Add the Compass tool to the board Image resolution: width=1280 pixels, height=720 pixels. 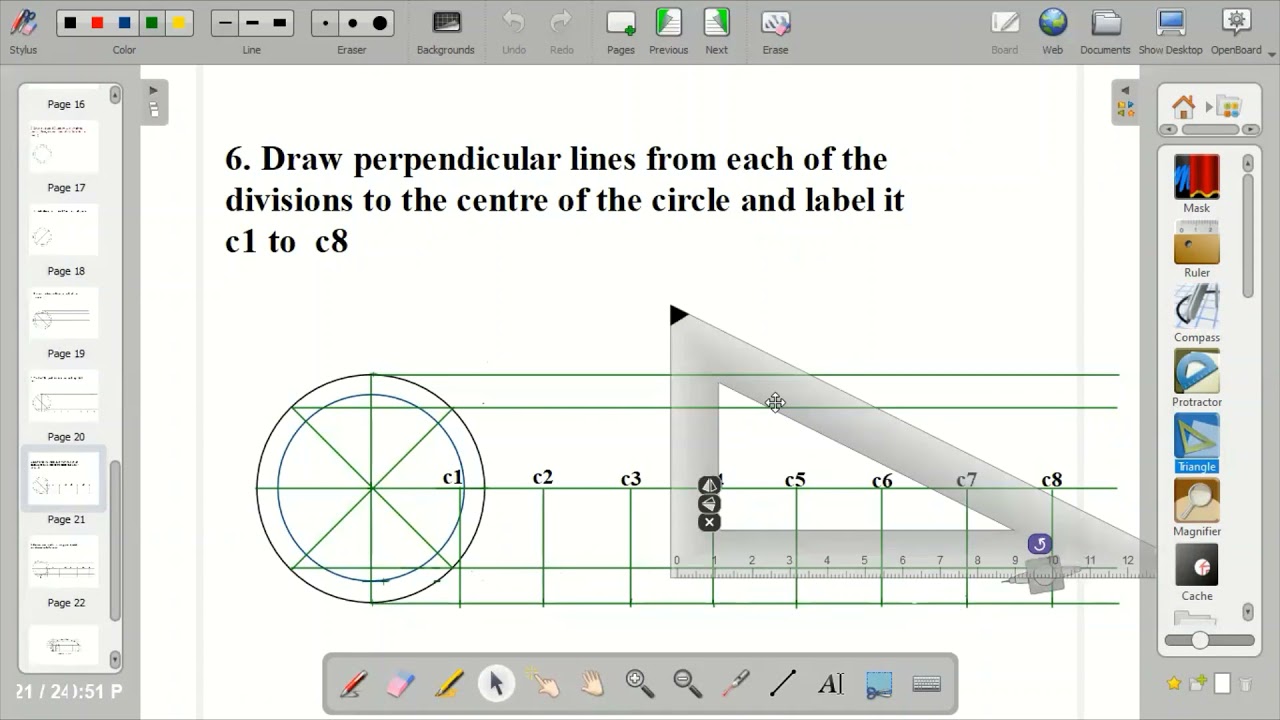(x=1197, y=314)
